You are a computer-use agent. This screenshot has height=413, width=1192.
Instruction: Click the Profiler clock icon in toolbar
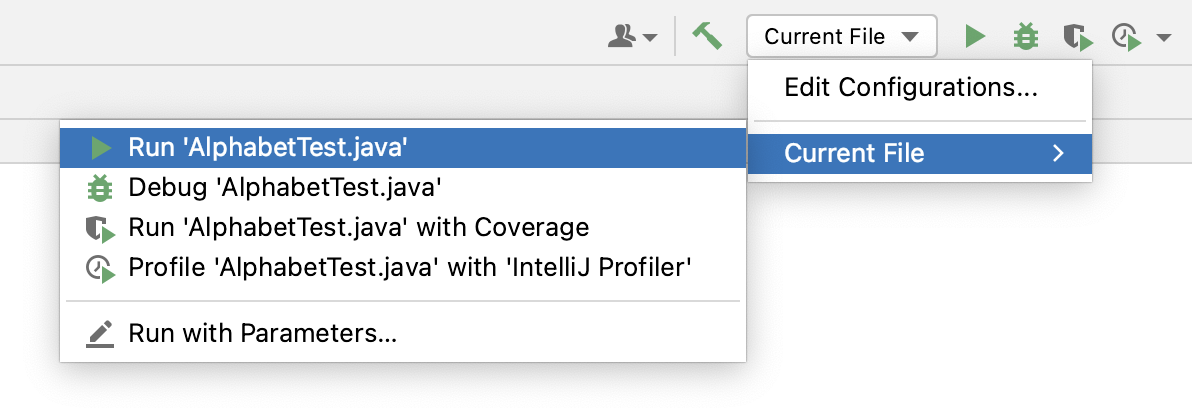(x=1127, y=37)
